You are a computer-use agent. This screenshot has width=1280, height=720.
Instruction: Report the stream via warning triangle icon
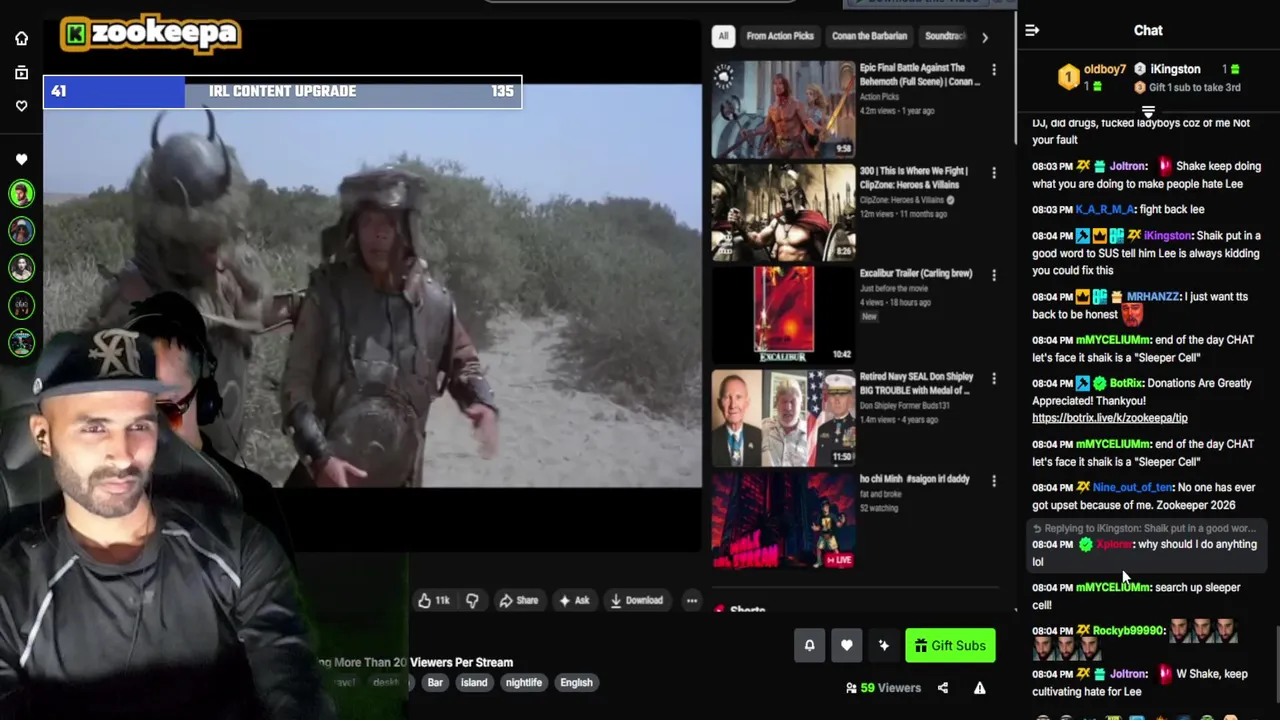coord(980,688)
